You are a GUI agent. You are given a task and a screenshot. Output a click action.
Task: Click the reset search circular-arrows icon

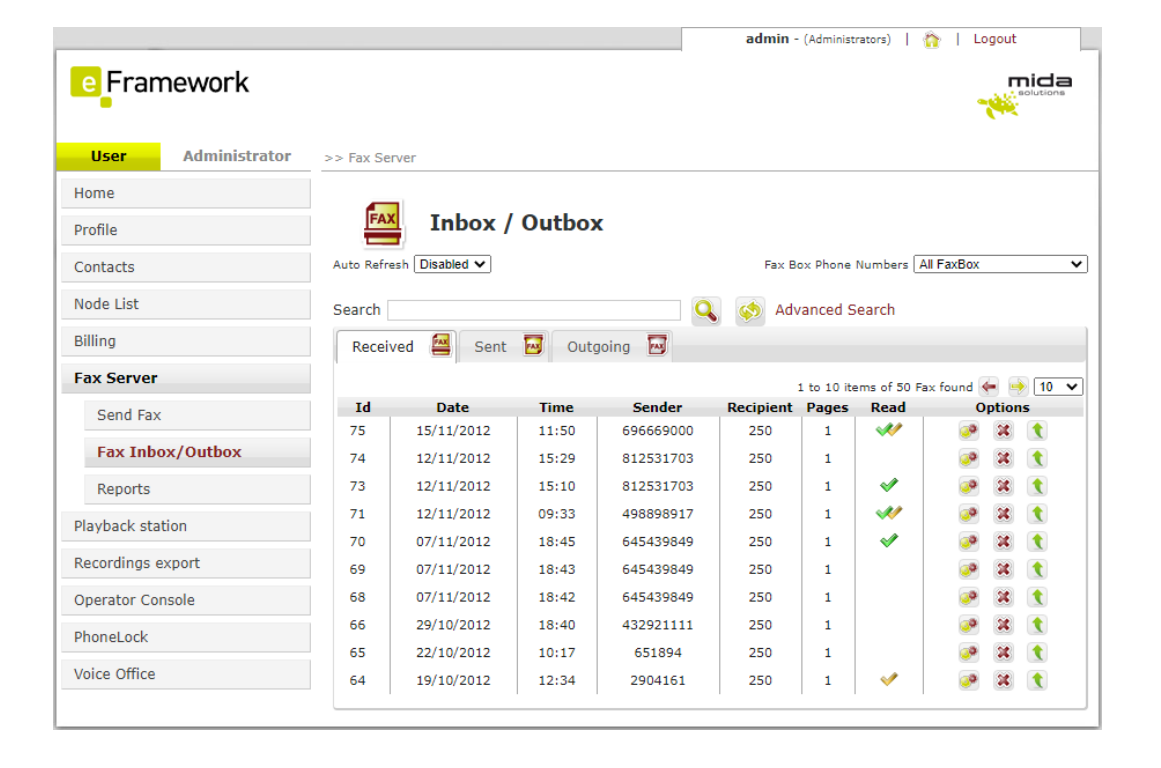pyautogui.click(x=747, y=311)
